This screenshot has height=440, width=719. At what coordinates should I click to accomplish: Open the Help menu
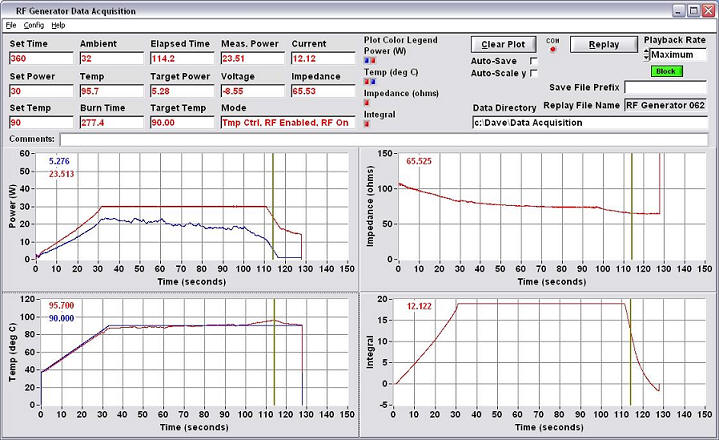tap(58, 25)
